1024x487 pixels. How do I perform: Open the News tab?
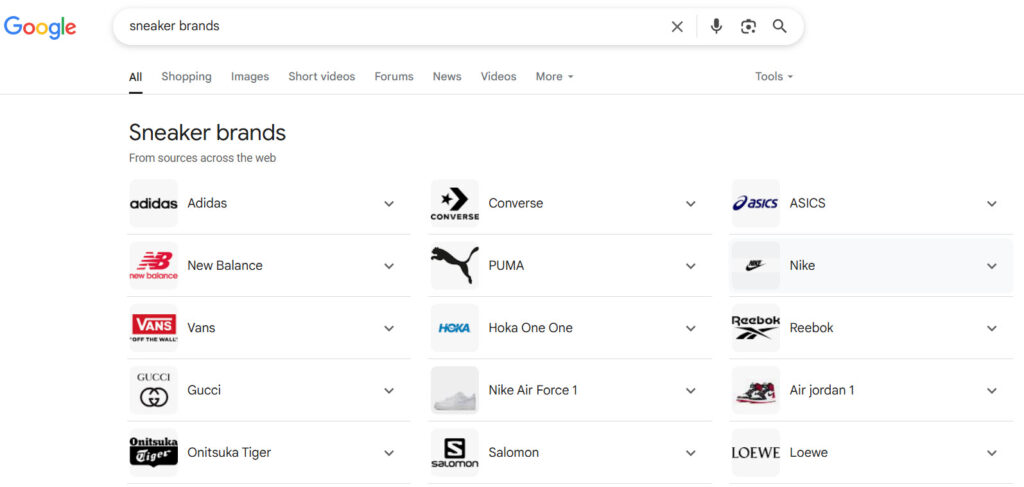pos(447,76)
